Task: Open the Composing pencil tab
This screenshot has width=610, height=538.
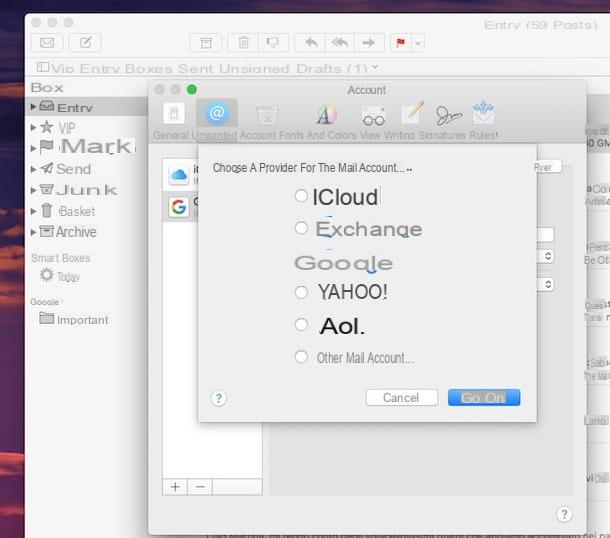Action: 412,113
